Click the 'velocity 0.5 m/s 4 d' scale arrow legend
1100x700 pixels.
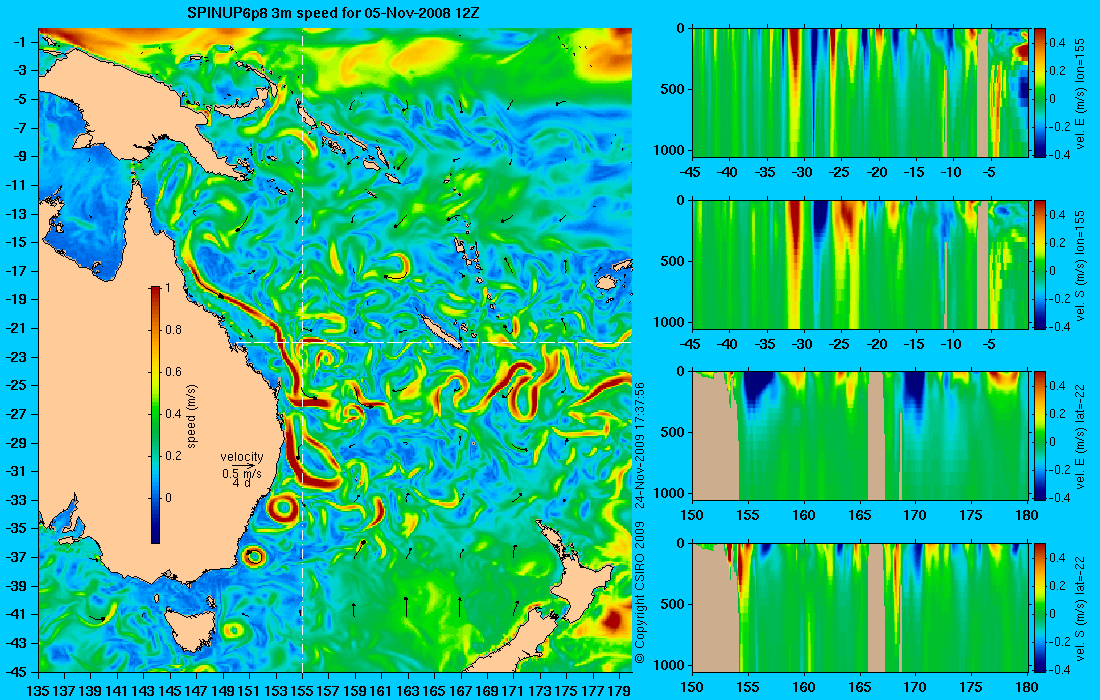pos(242,469)
